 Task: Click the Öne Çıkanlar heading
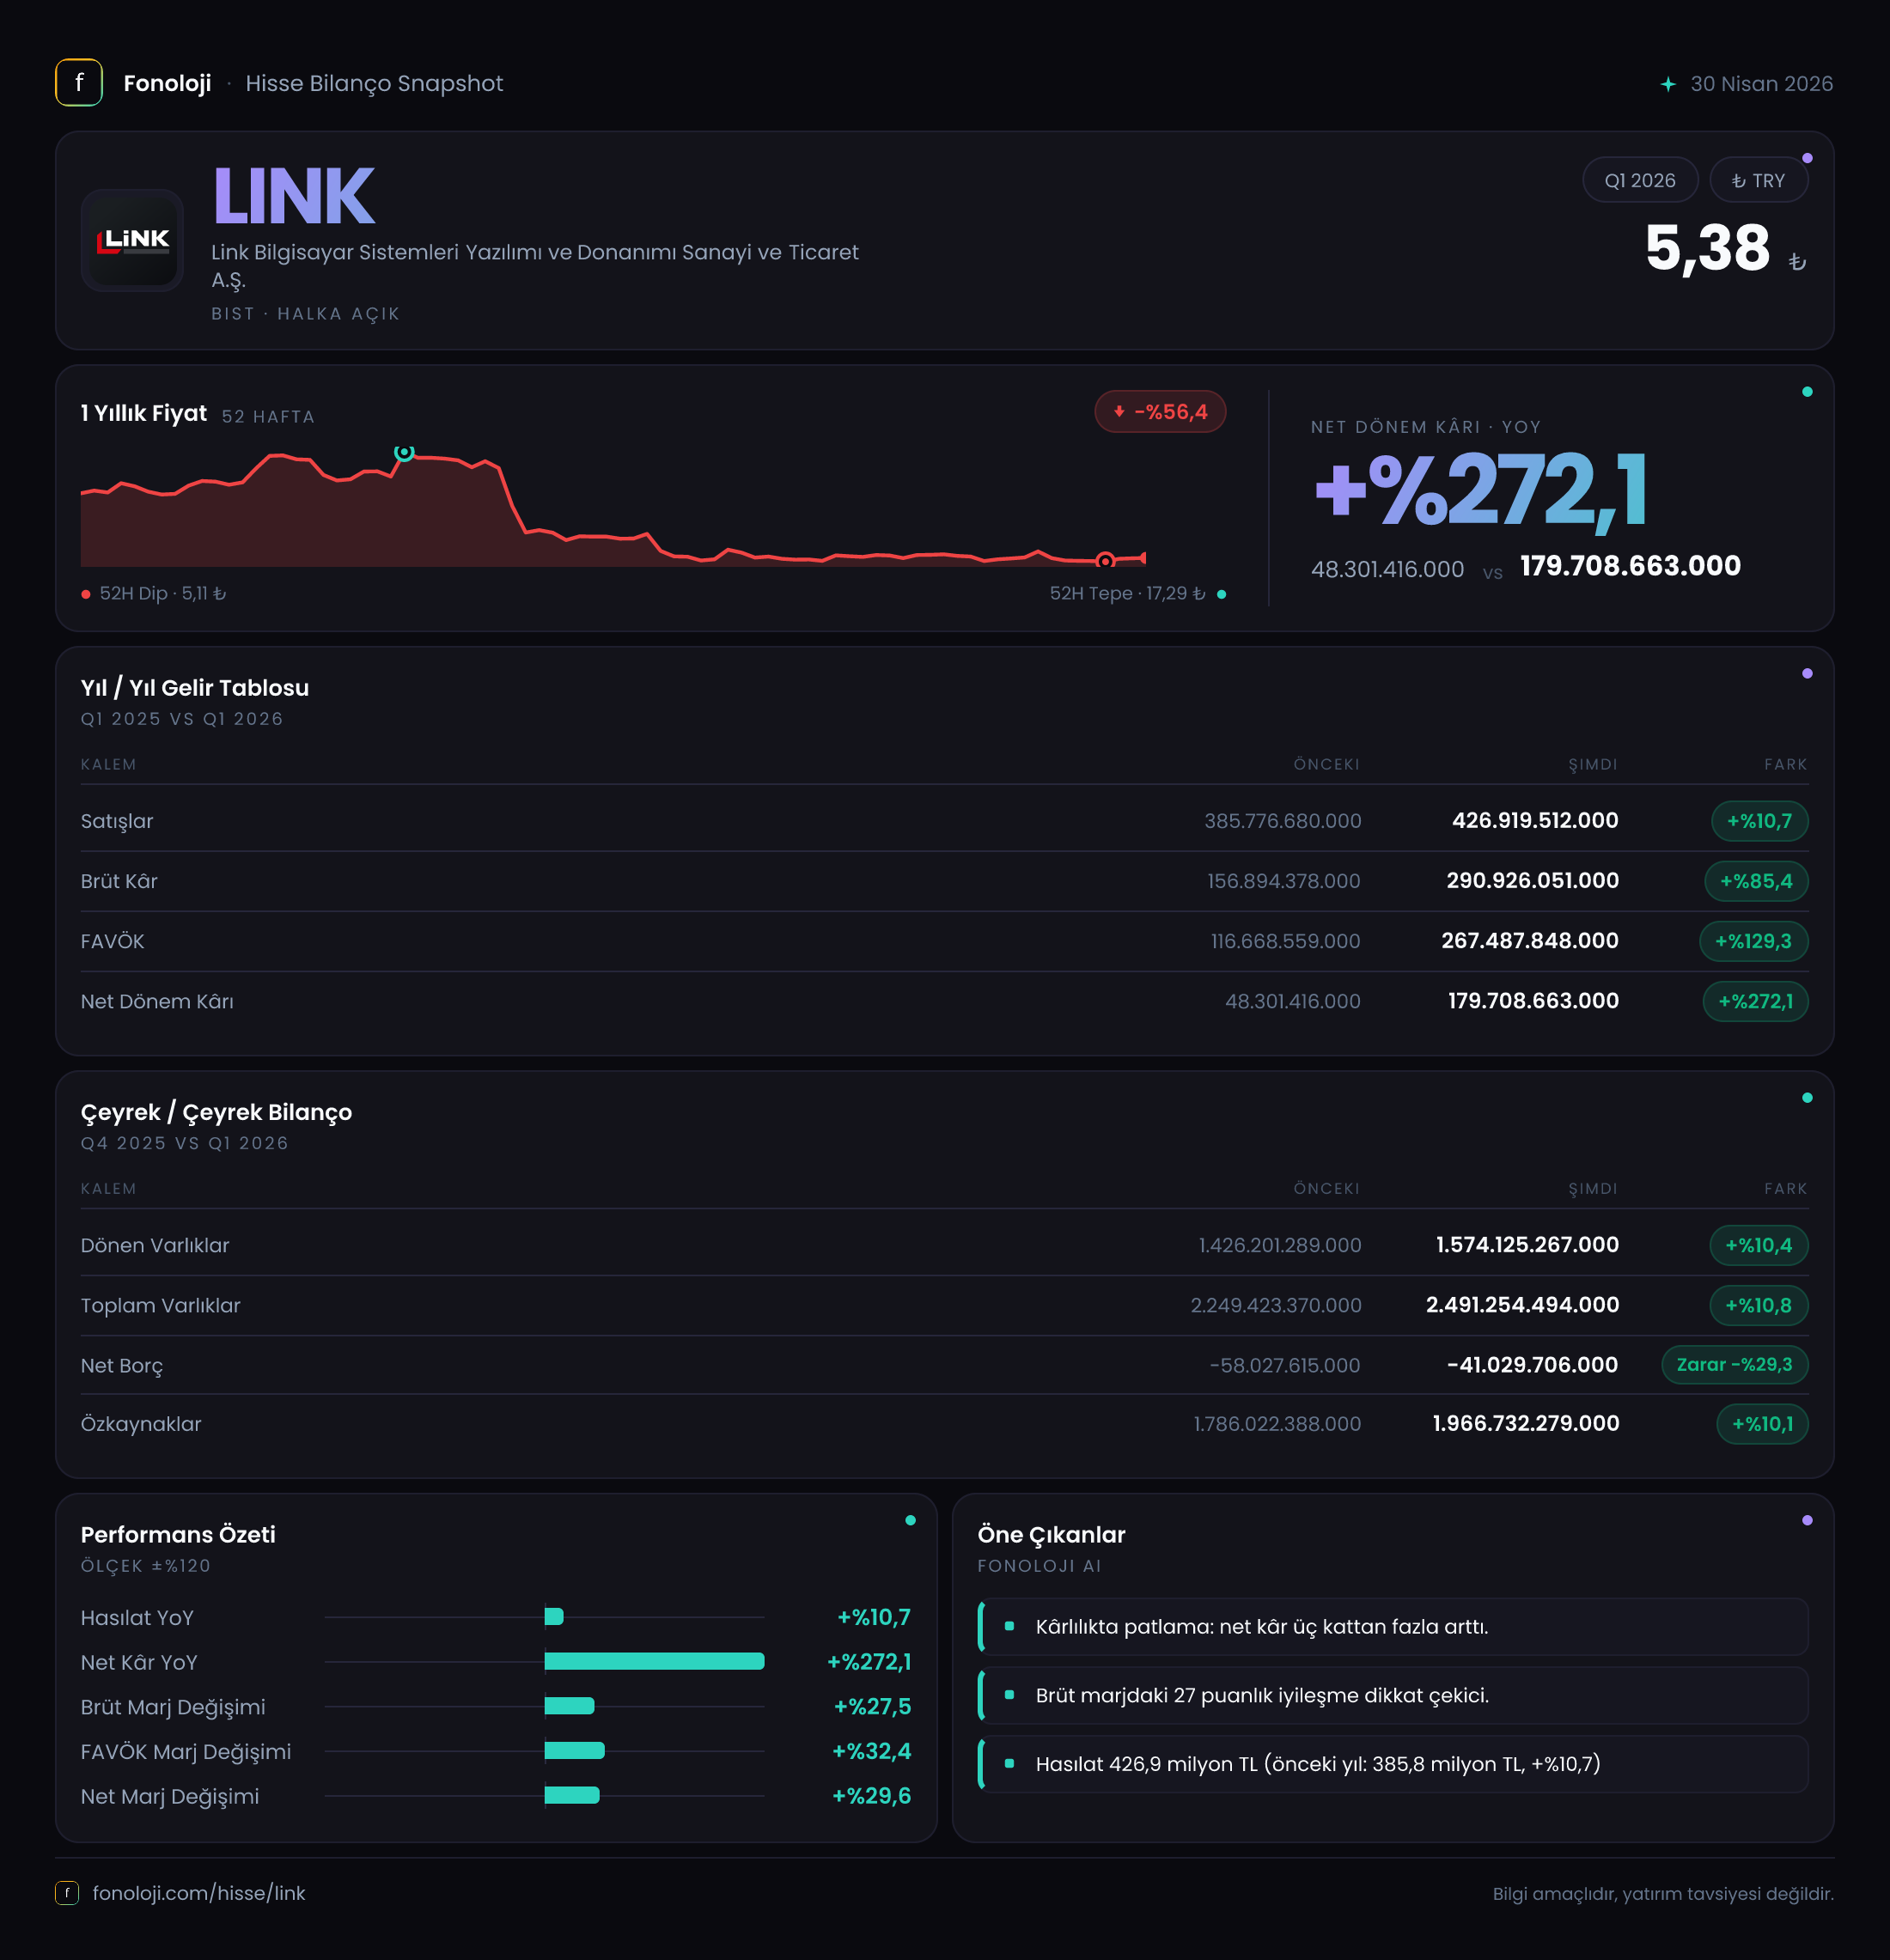click(1051, 1534)
